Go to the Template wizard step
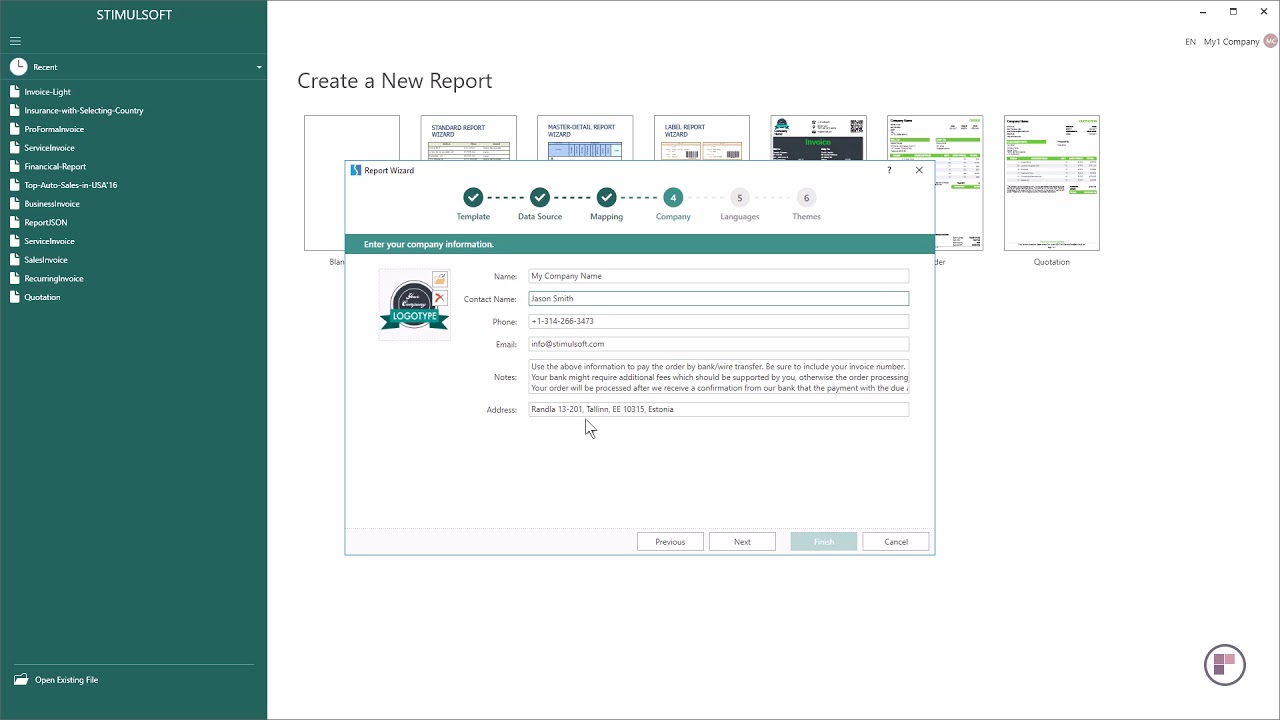The width and height of the screenshot is (1280, 720). point(473,204)
